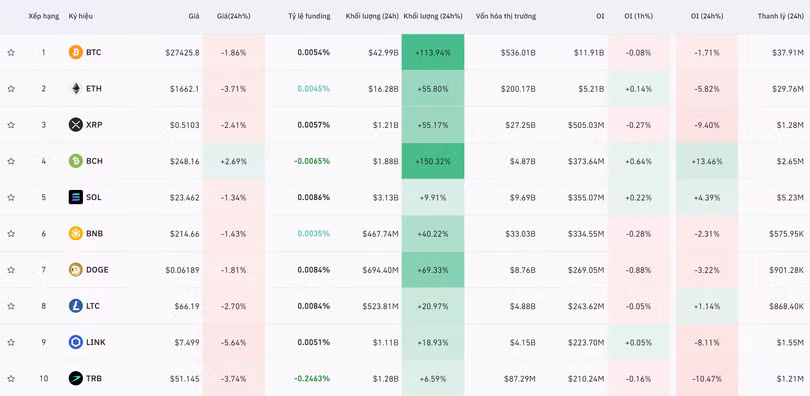Screen dimensions: 810x396
Task: Favorite BTC with its star icon
Action: 11,53
